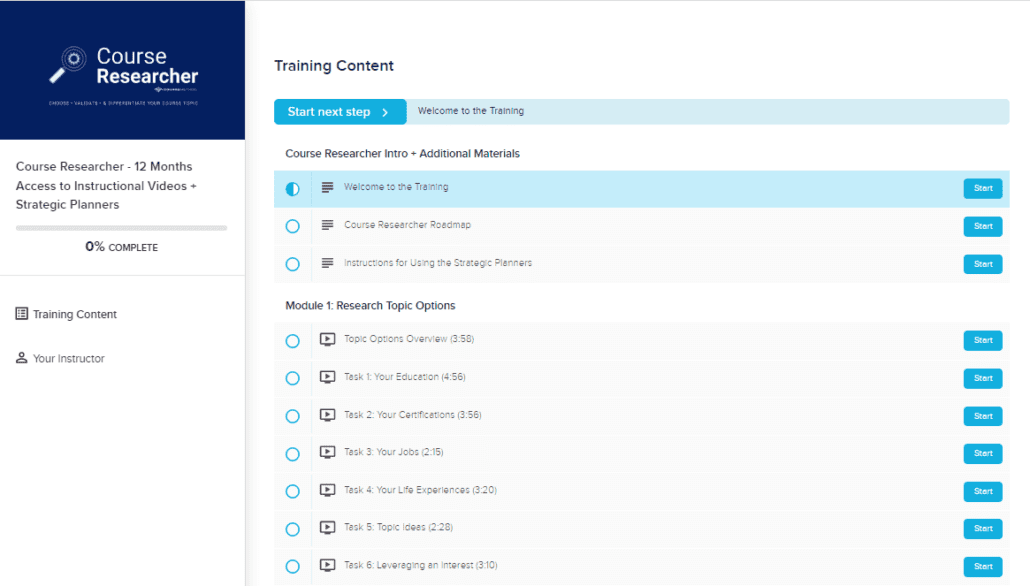The image size is (1030, 586).
Task: Toggle completion circle for Task 6: Leveraging an Interest
Action: pos(292,566)
